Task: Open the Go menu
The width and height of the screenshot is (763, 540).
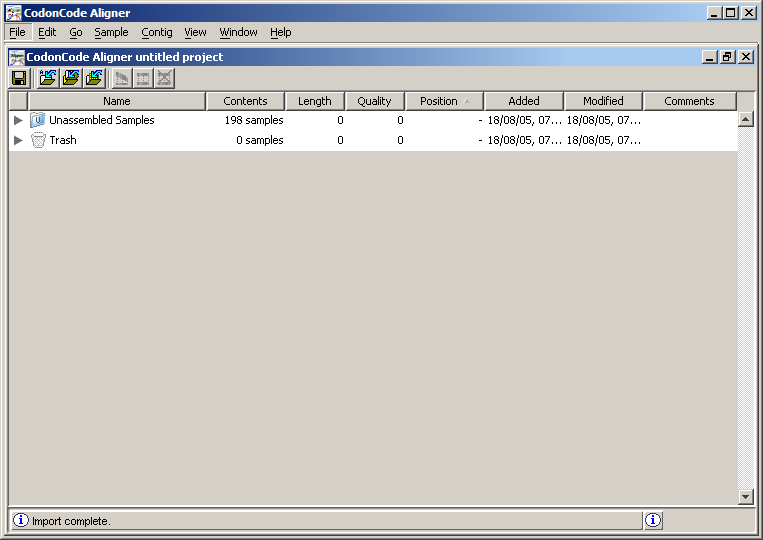Action: (75, 32)
